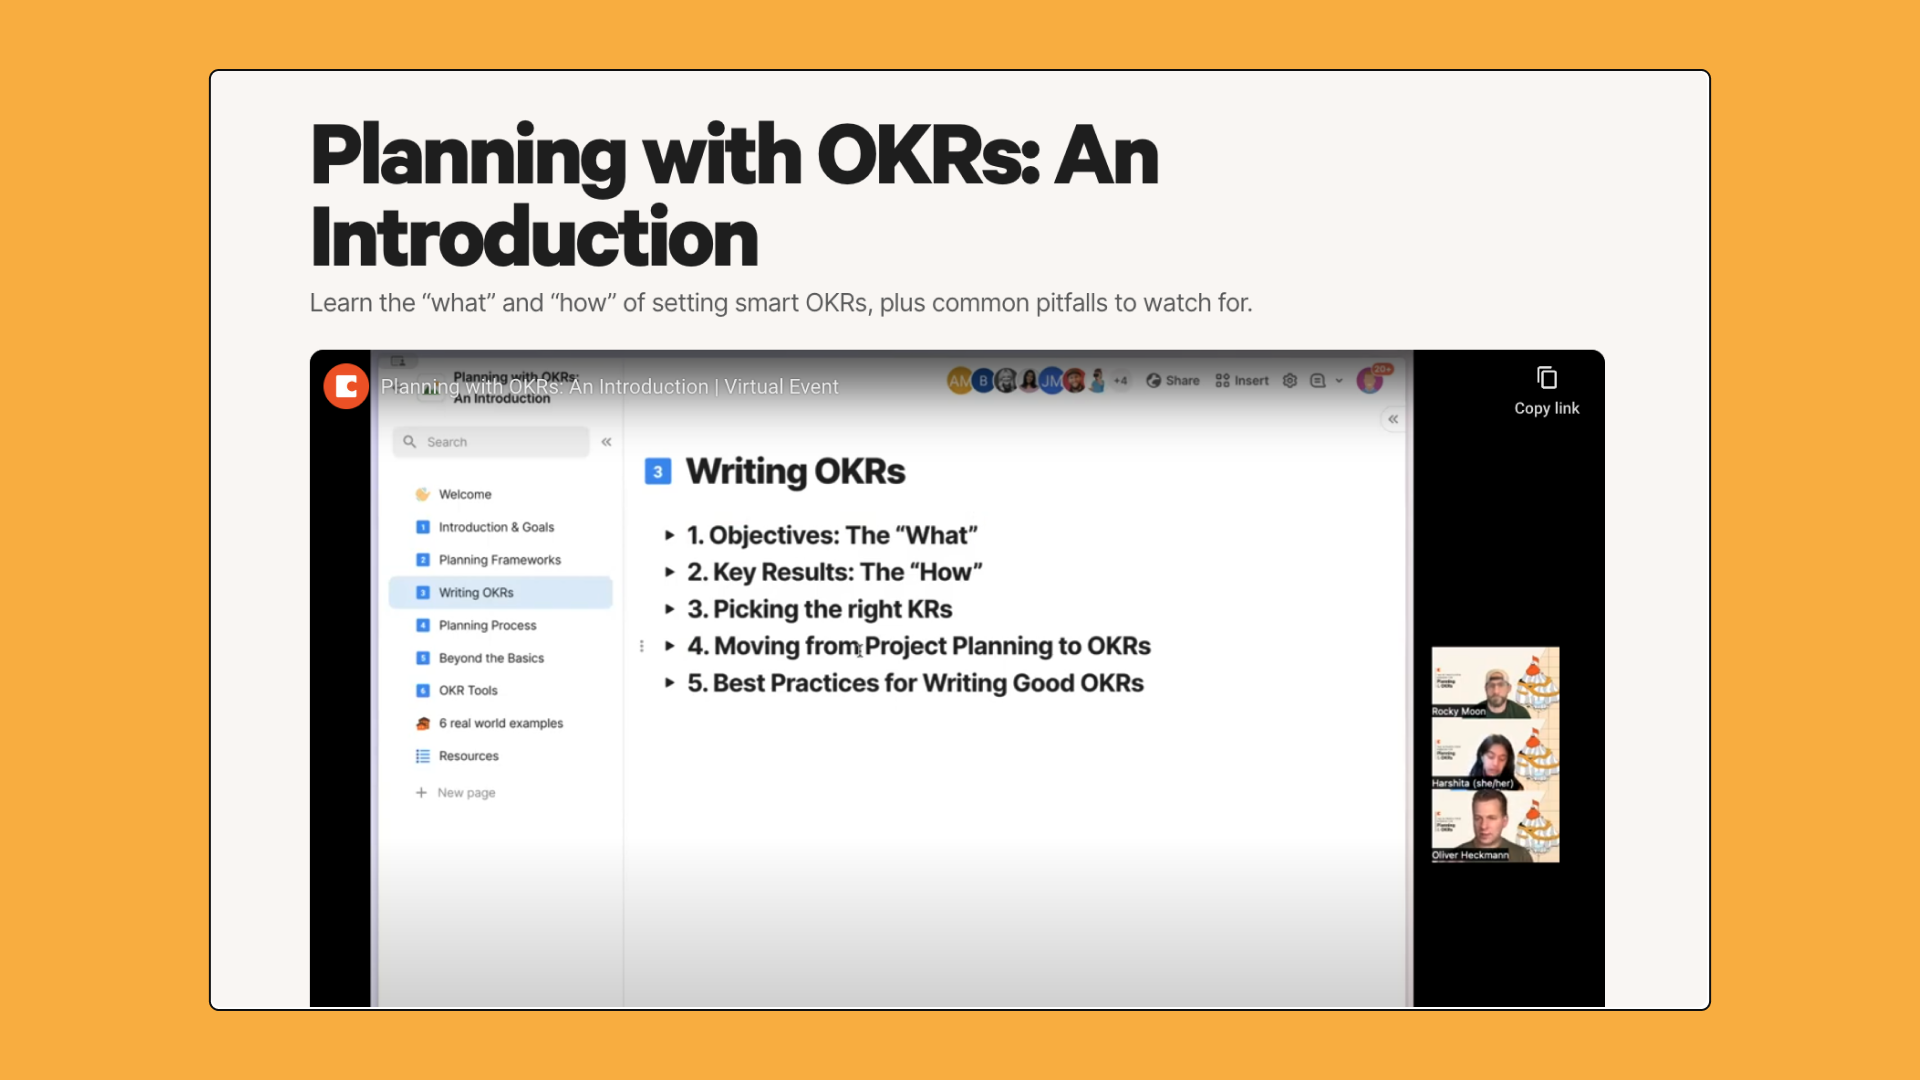Collapse the right panel double-chevron
This screenshot has width=1920, height=1080.
(x=1393, y=419)
